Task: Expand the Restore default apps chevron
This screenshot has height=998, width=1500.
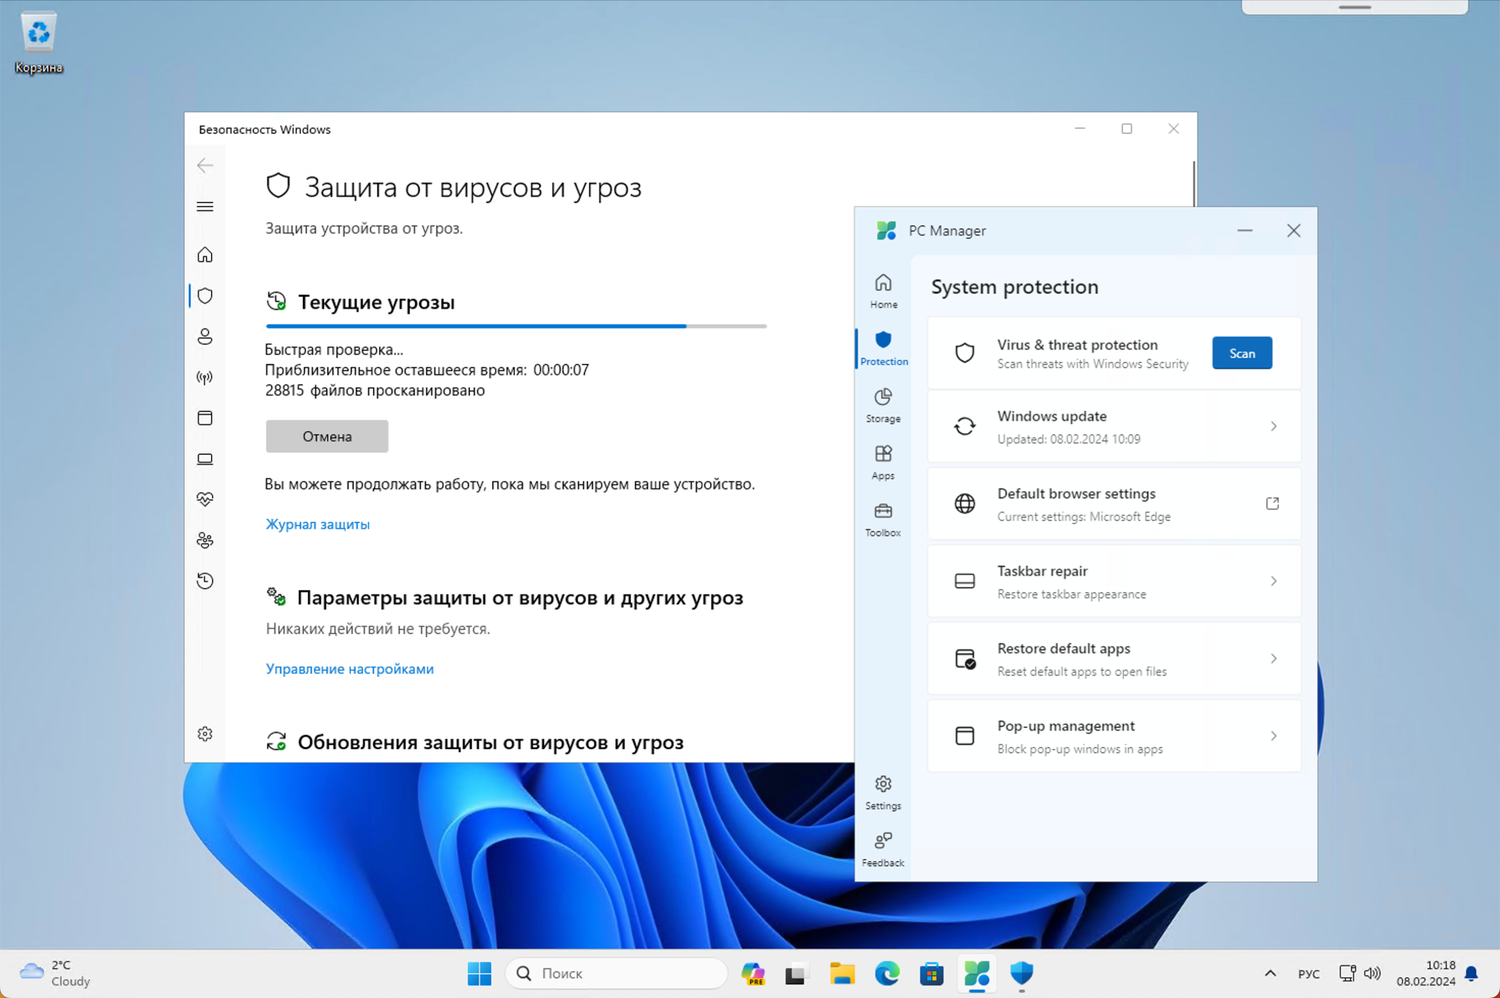Action: 1274,658
